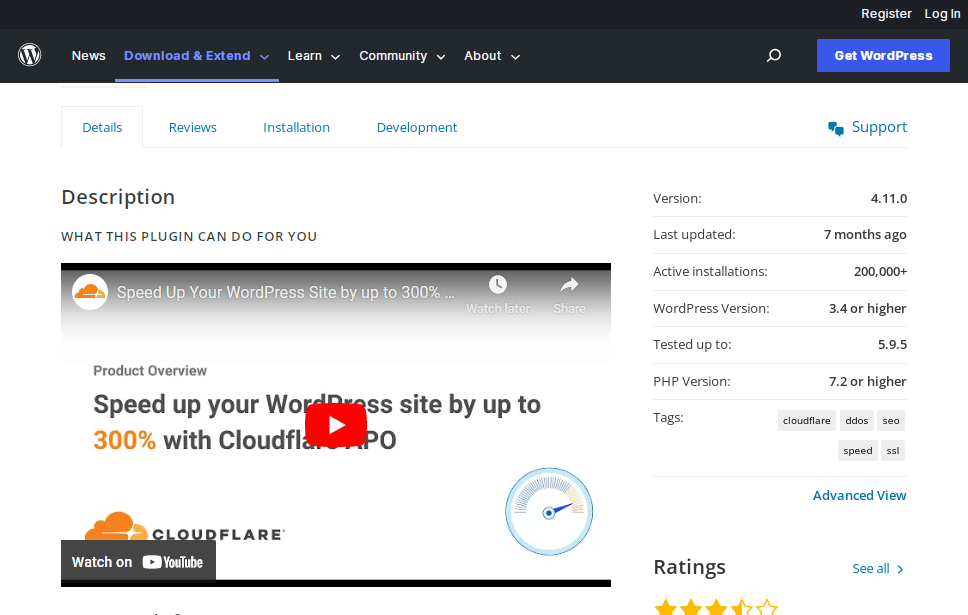Click the Watch later clock icon
This screenshot has width=968, height=615.
click(498, 285)
